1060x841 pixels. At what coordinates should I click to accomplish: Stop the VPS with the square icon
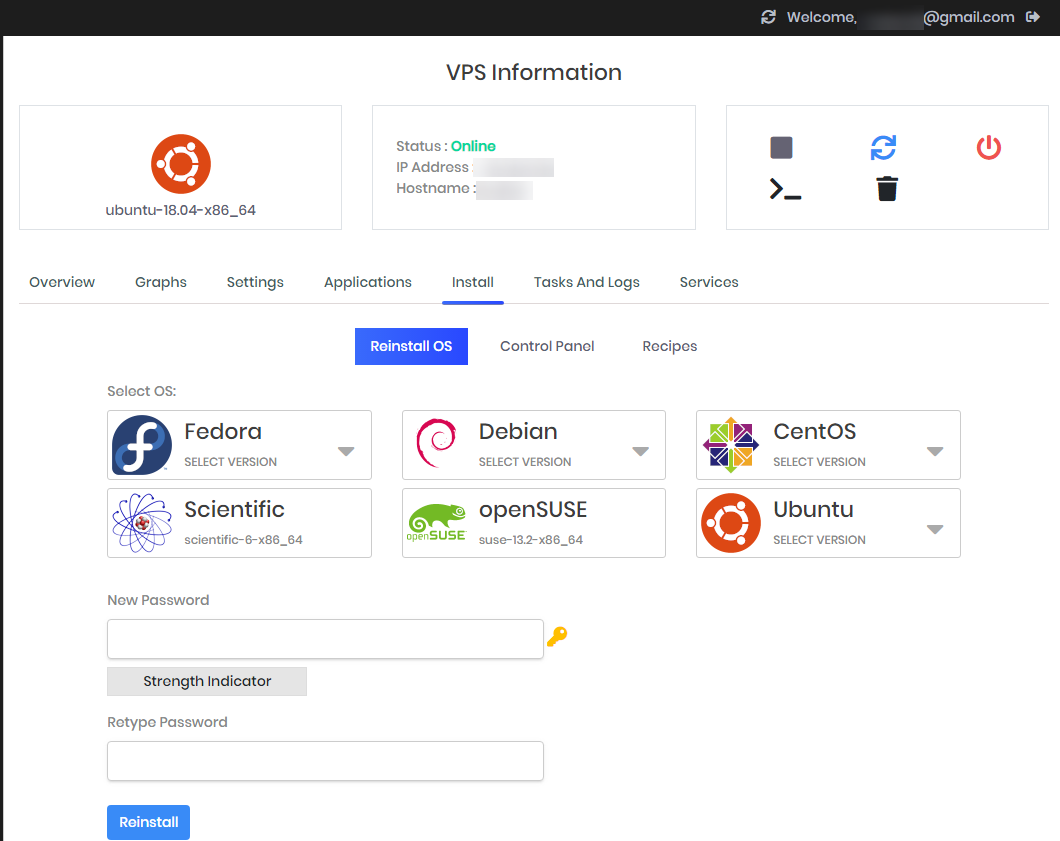coord(781,147)
